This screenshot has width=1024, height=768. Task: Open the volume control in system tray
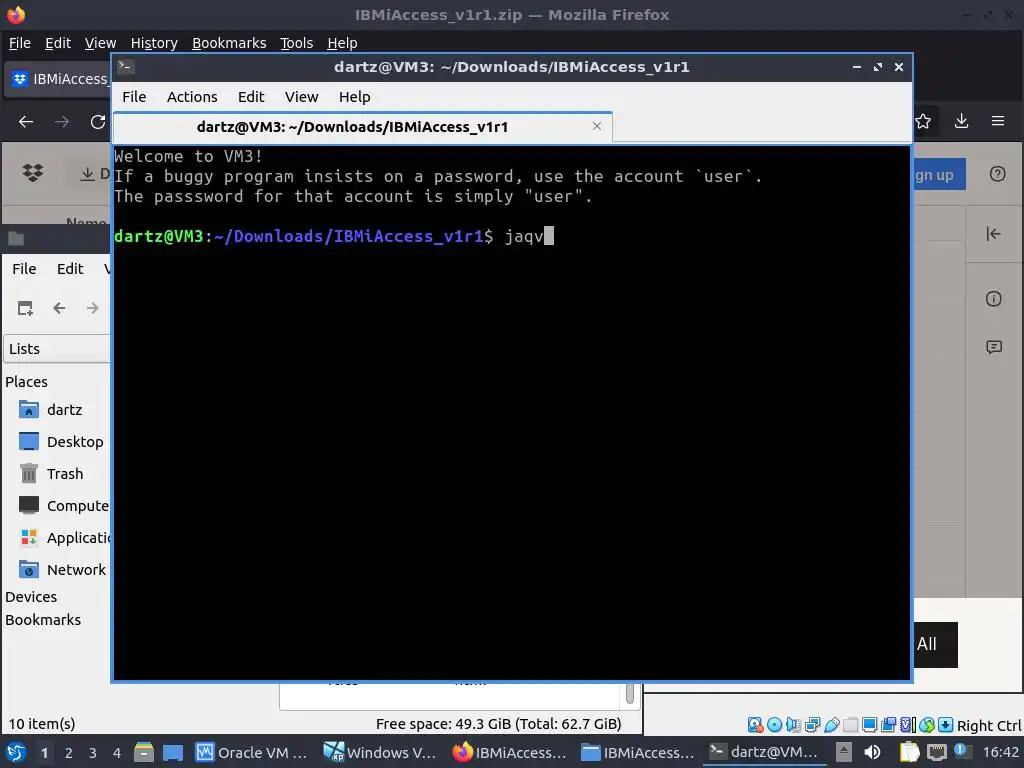tap(872, 752)
